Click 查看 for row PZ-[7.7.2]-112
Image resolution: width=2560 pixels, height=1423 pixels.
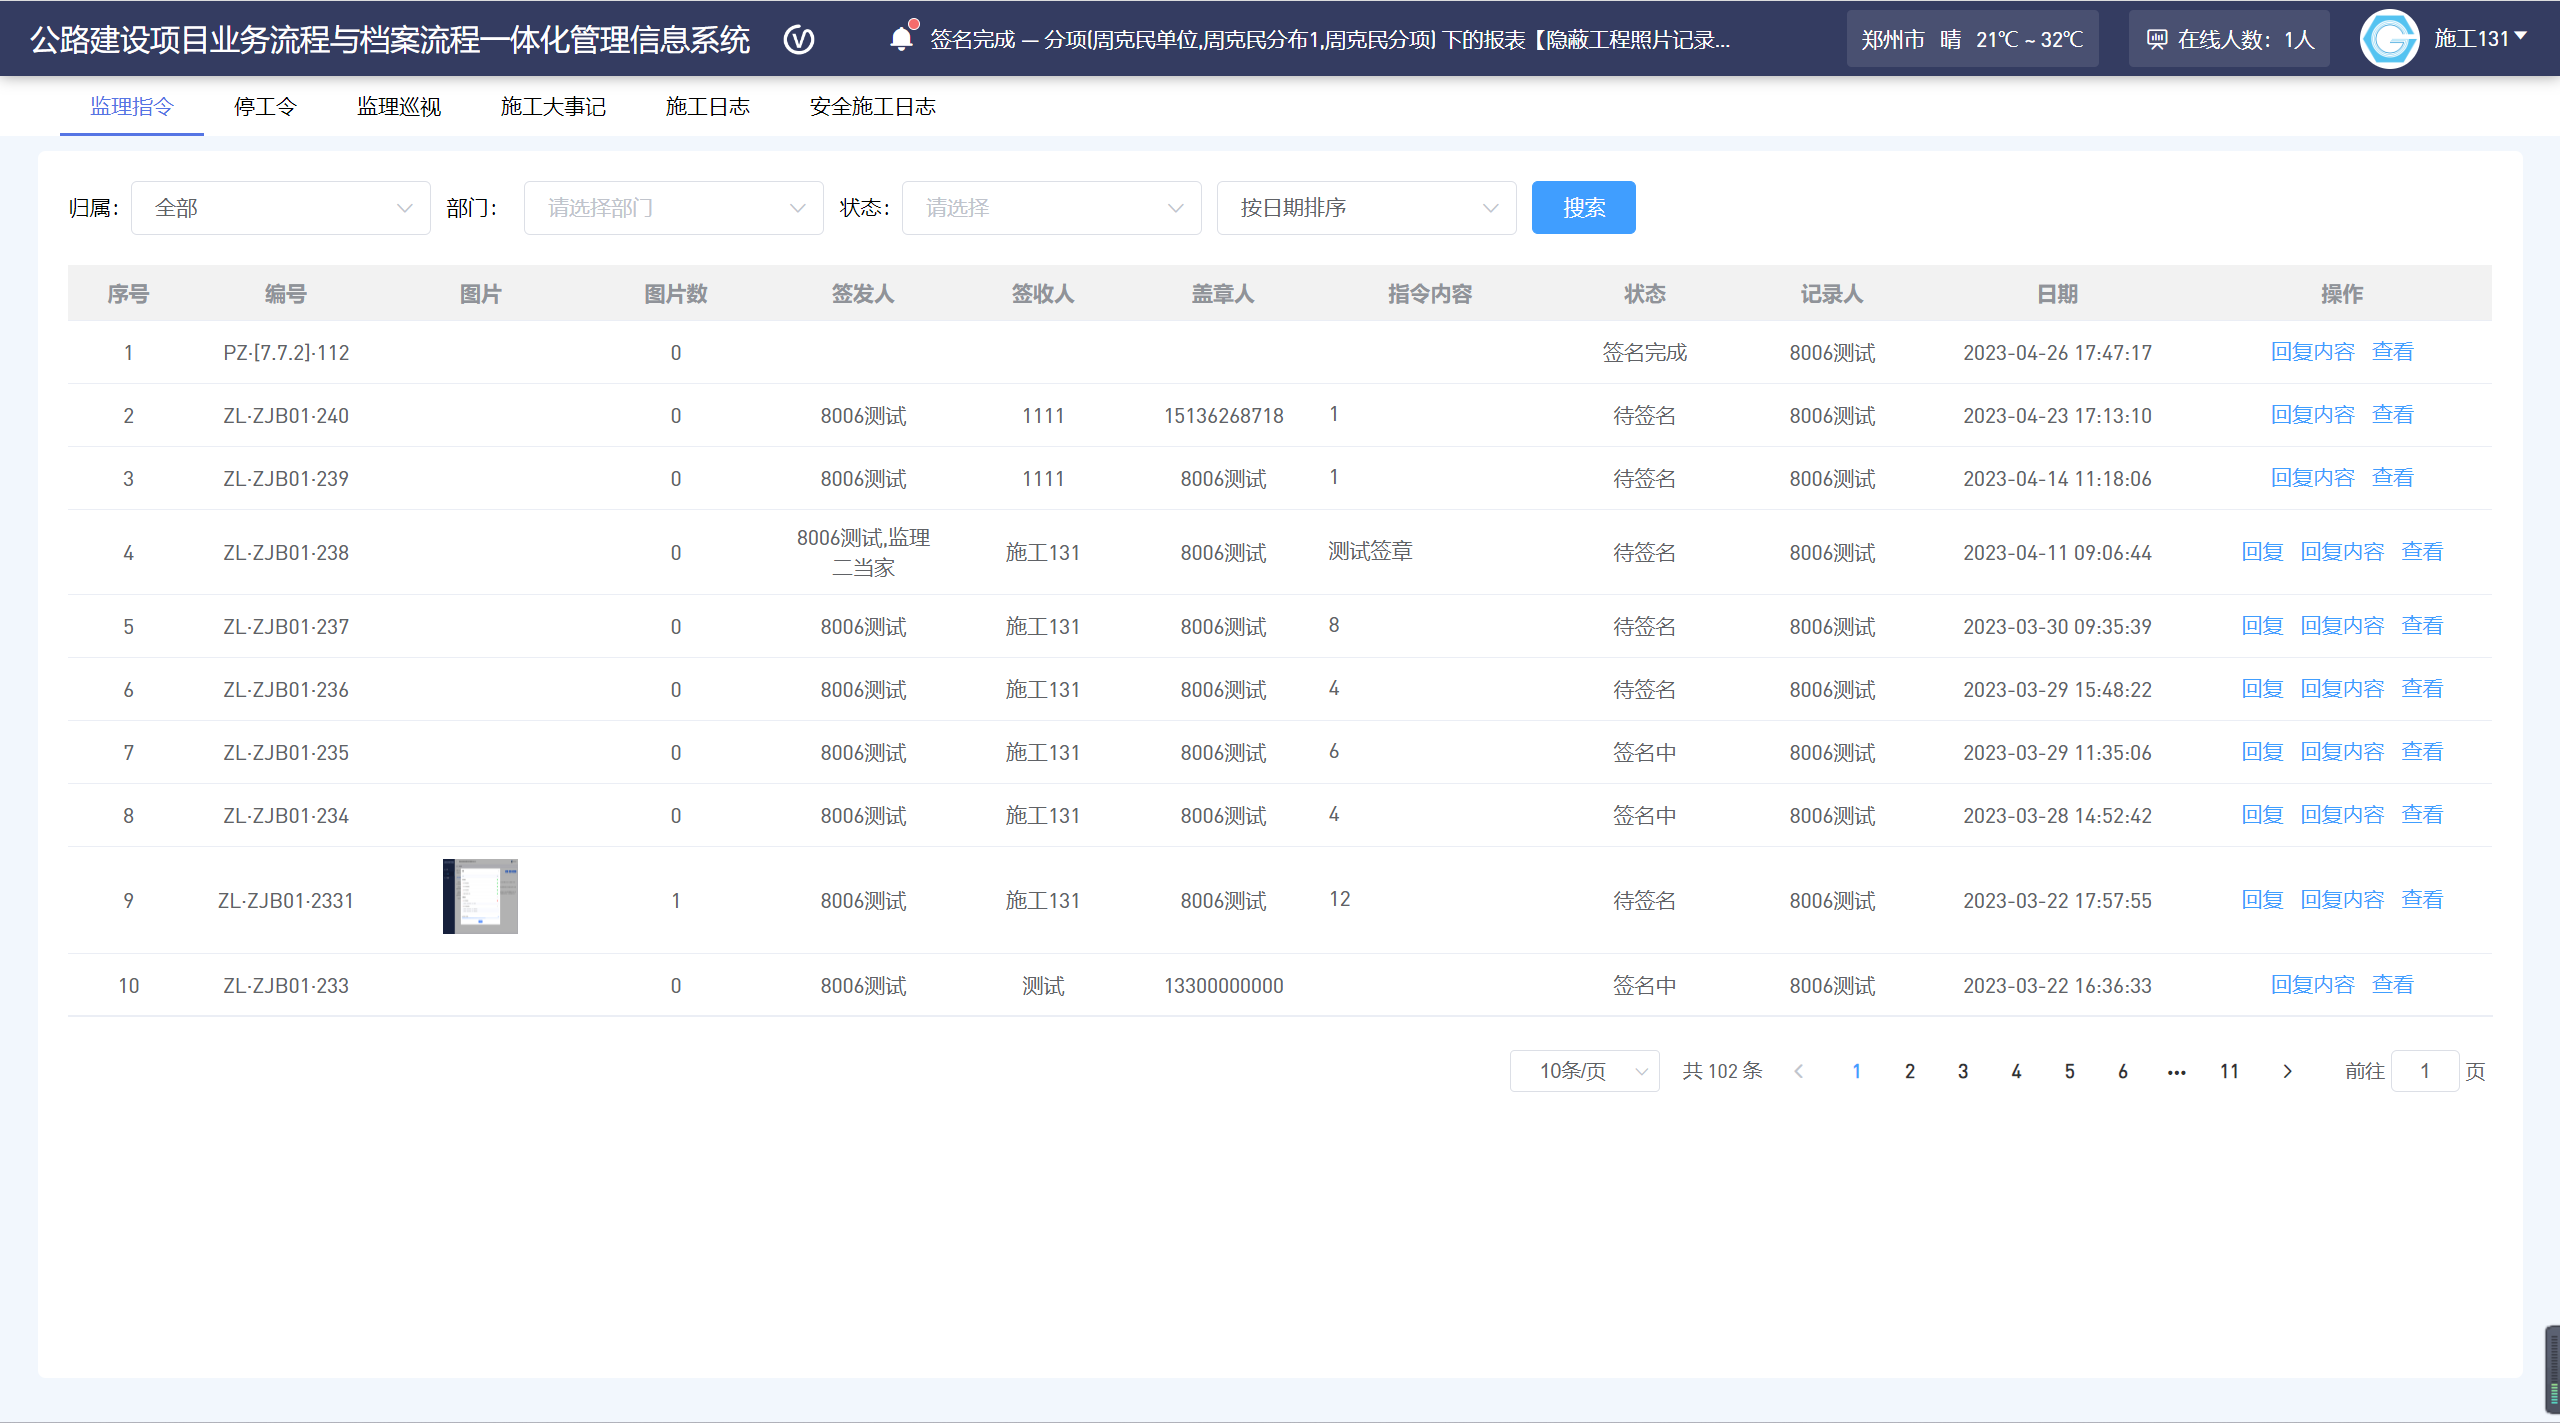(x=2393, y=352)
